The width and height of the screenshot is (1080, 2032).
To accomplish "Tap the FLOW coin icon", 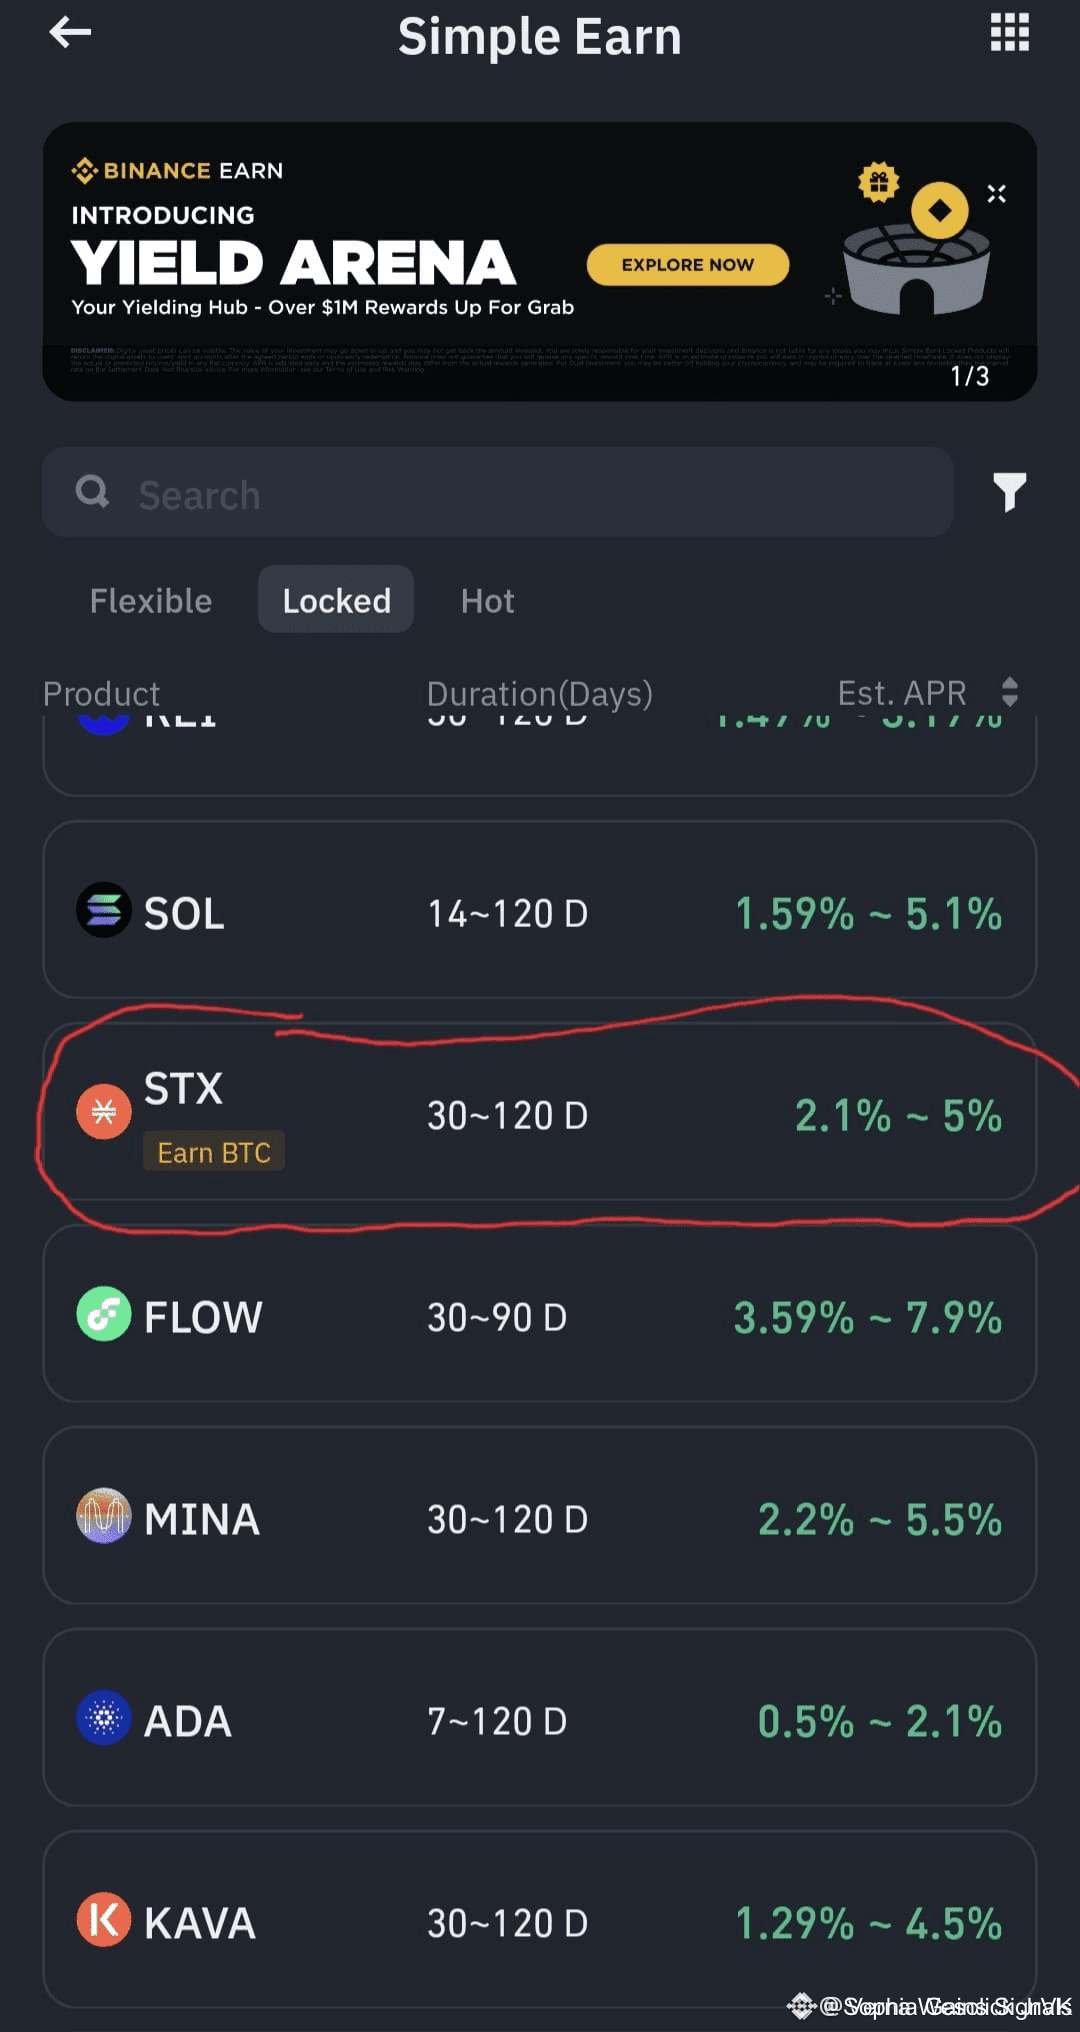I will 104,1314.
